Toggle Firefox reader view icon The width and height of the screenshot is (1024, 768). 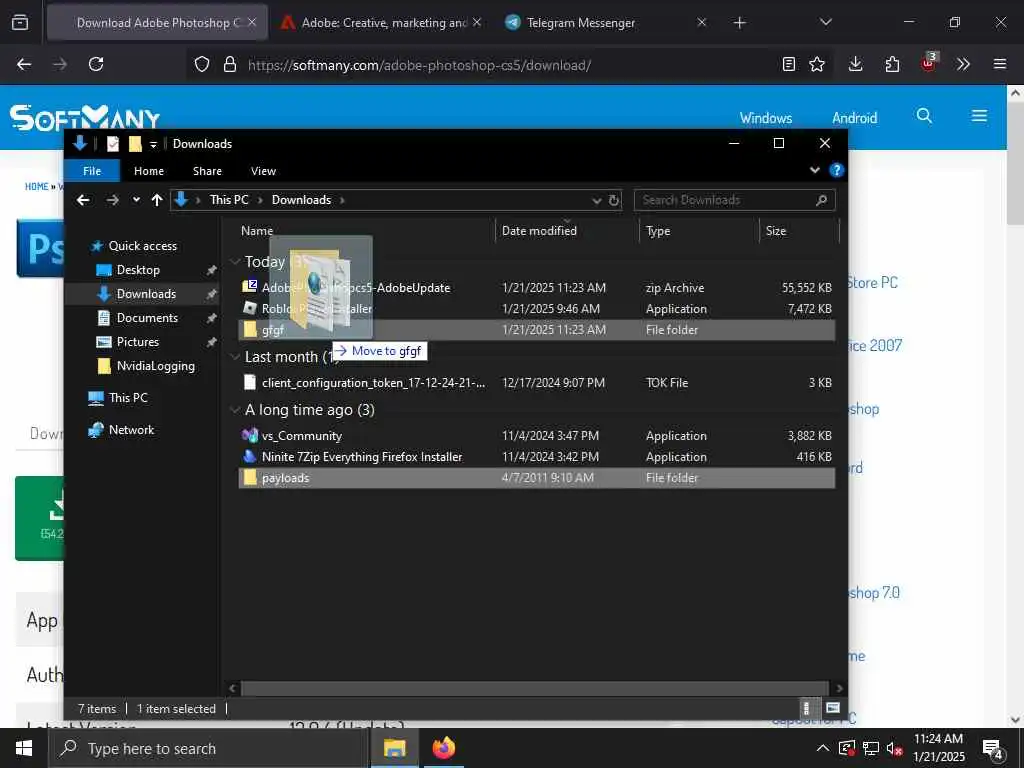pyautogui.click(x=789, y=64)
